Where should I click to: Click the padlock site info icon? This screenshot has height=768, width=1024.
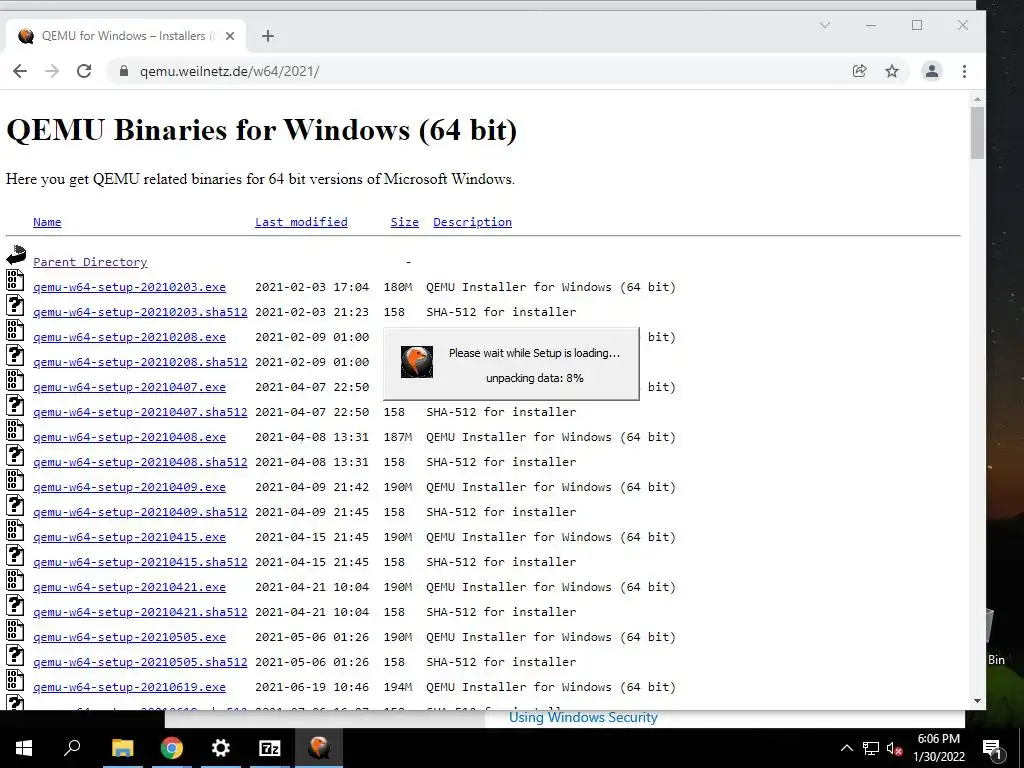click(124, 71)
